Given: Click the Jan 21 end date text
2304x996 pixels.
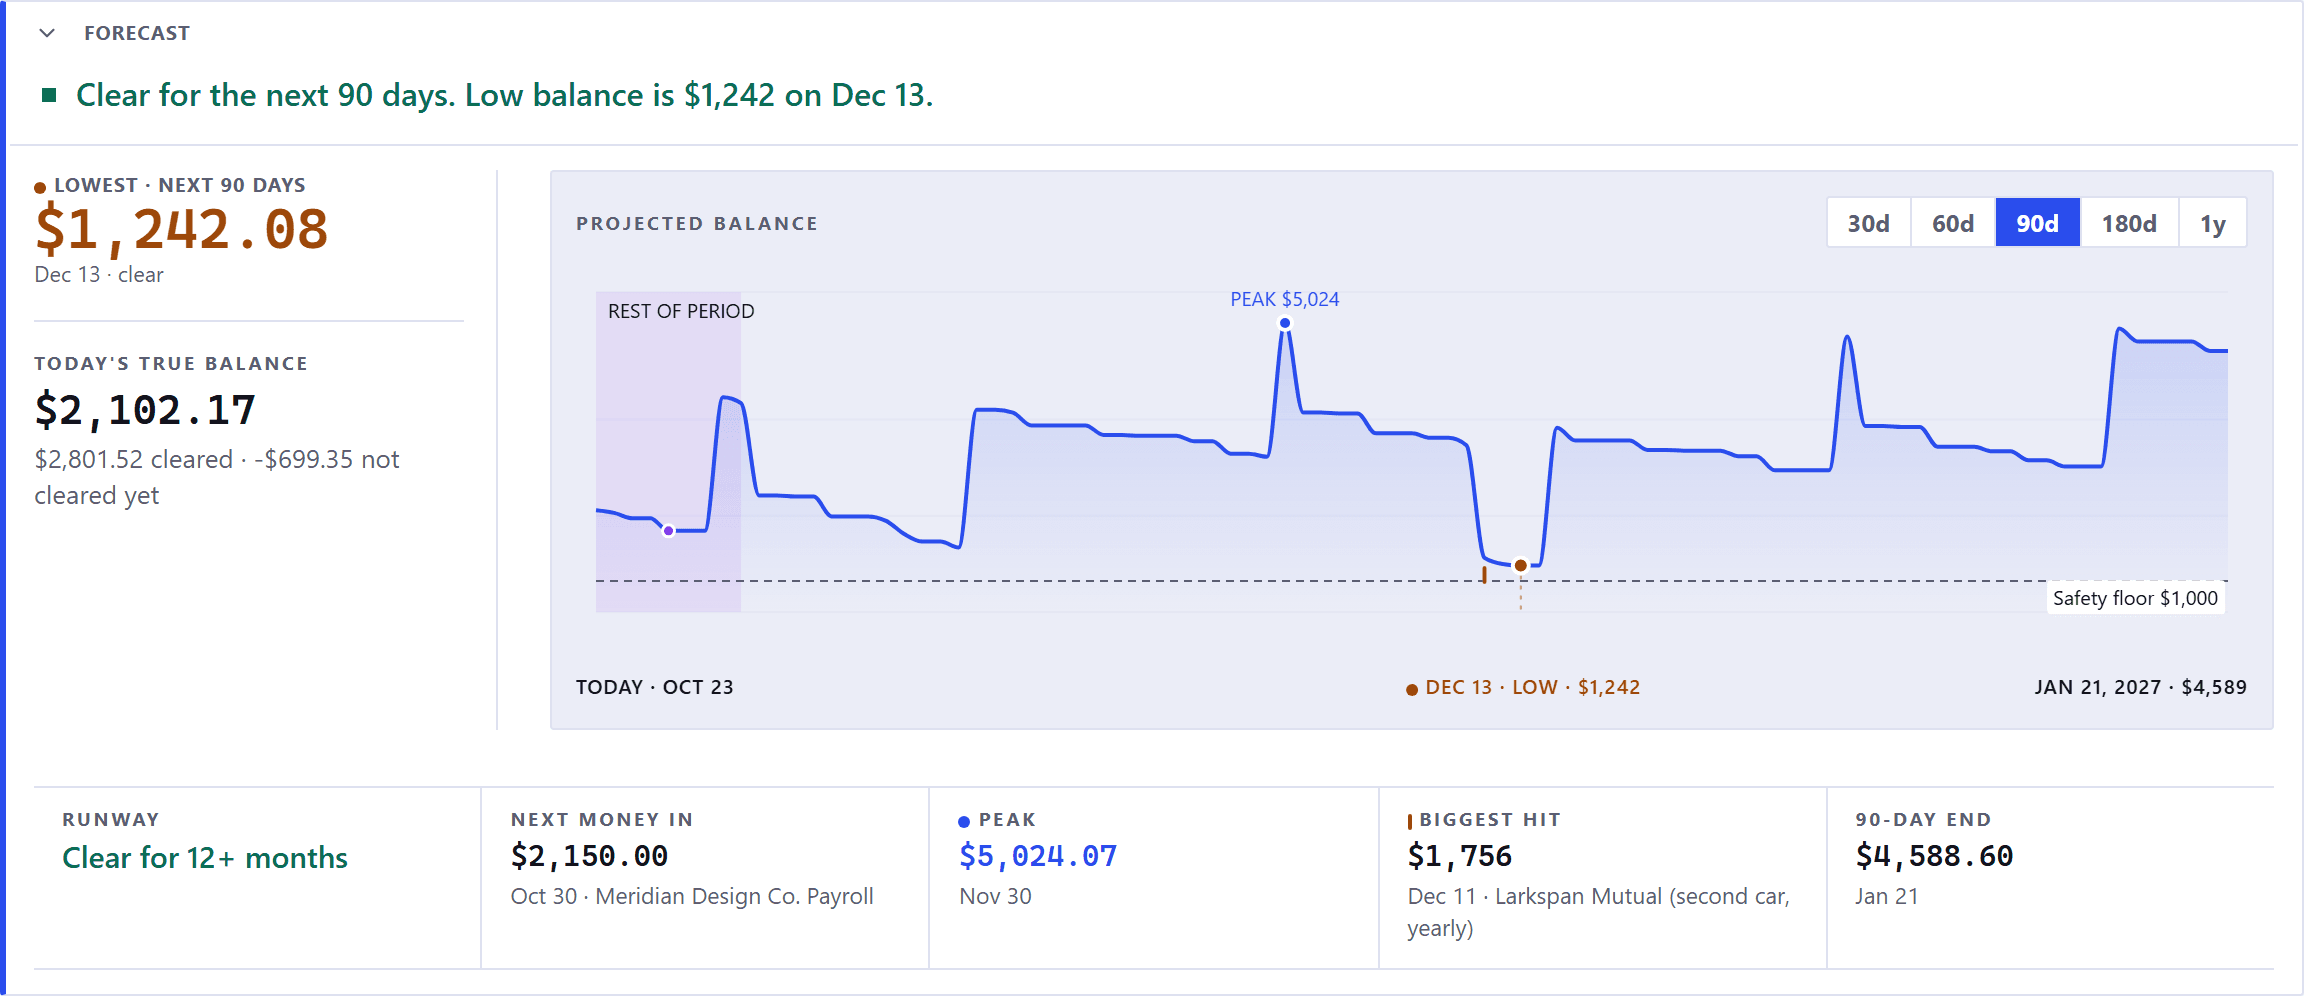Looking at the screenshot, I should pyautogui.click(x=1887, y=896).
